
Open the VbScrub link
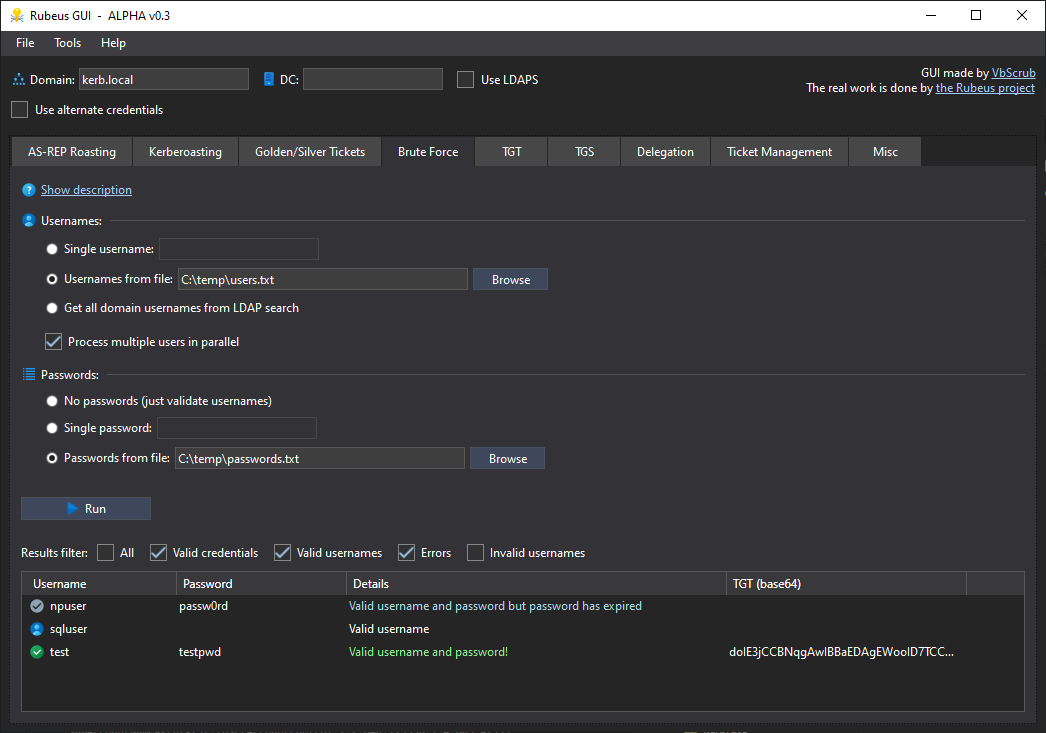(x=1013, y=73)
